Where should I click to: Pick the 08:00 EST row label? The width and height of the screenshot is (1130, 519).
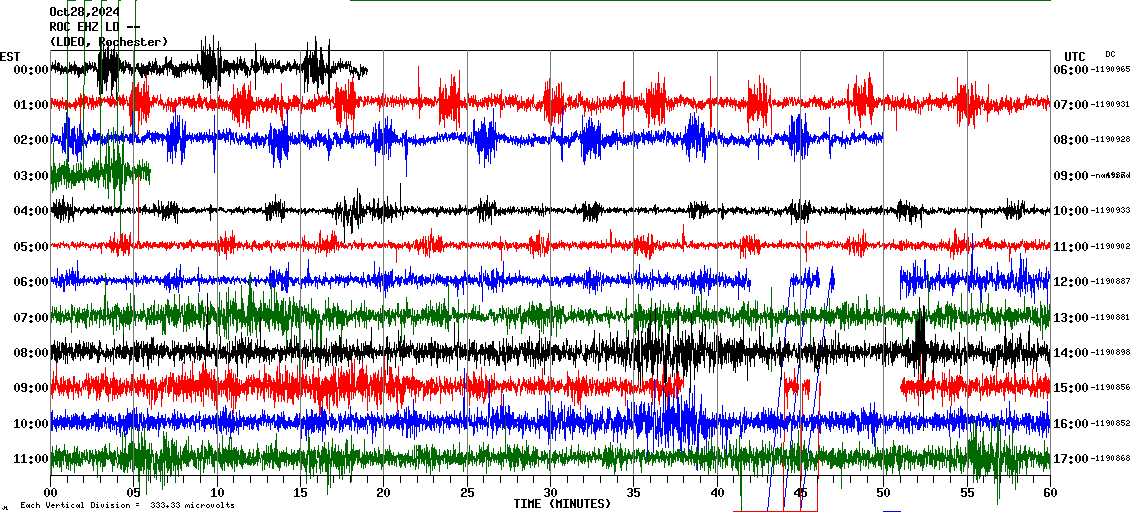point(31,353)
